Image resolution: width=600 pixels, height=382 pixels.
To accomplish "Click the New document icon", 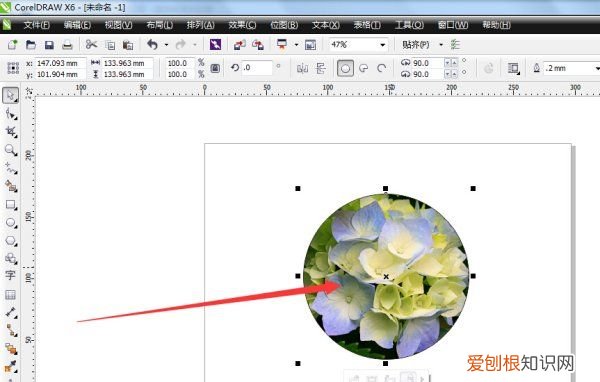I will tap(12, 45).
